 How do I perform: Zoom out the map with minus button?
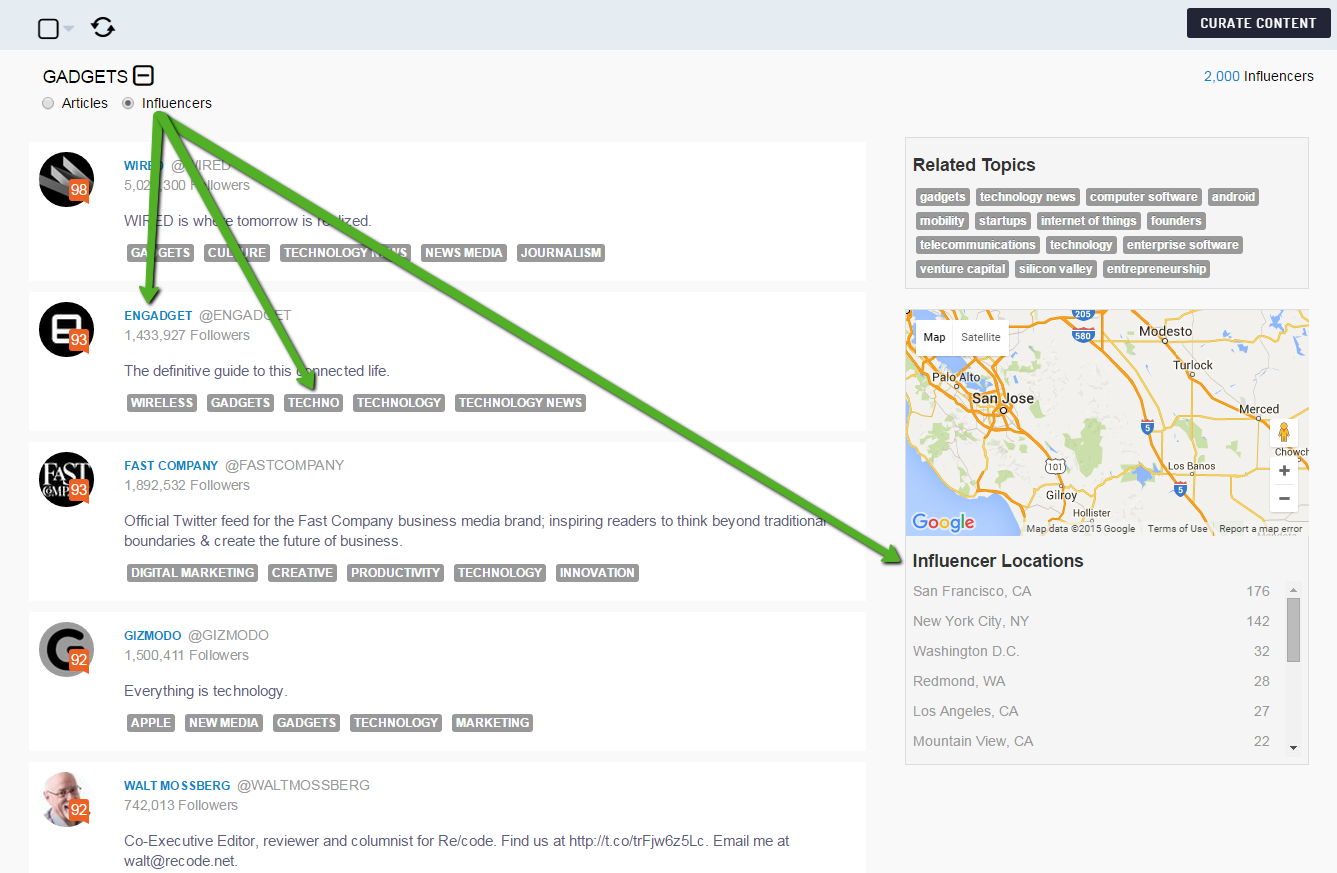click(1284, 498)
